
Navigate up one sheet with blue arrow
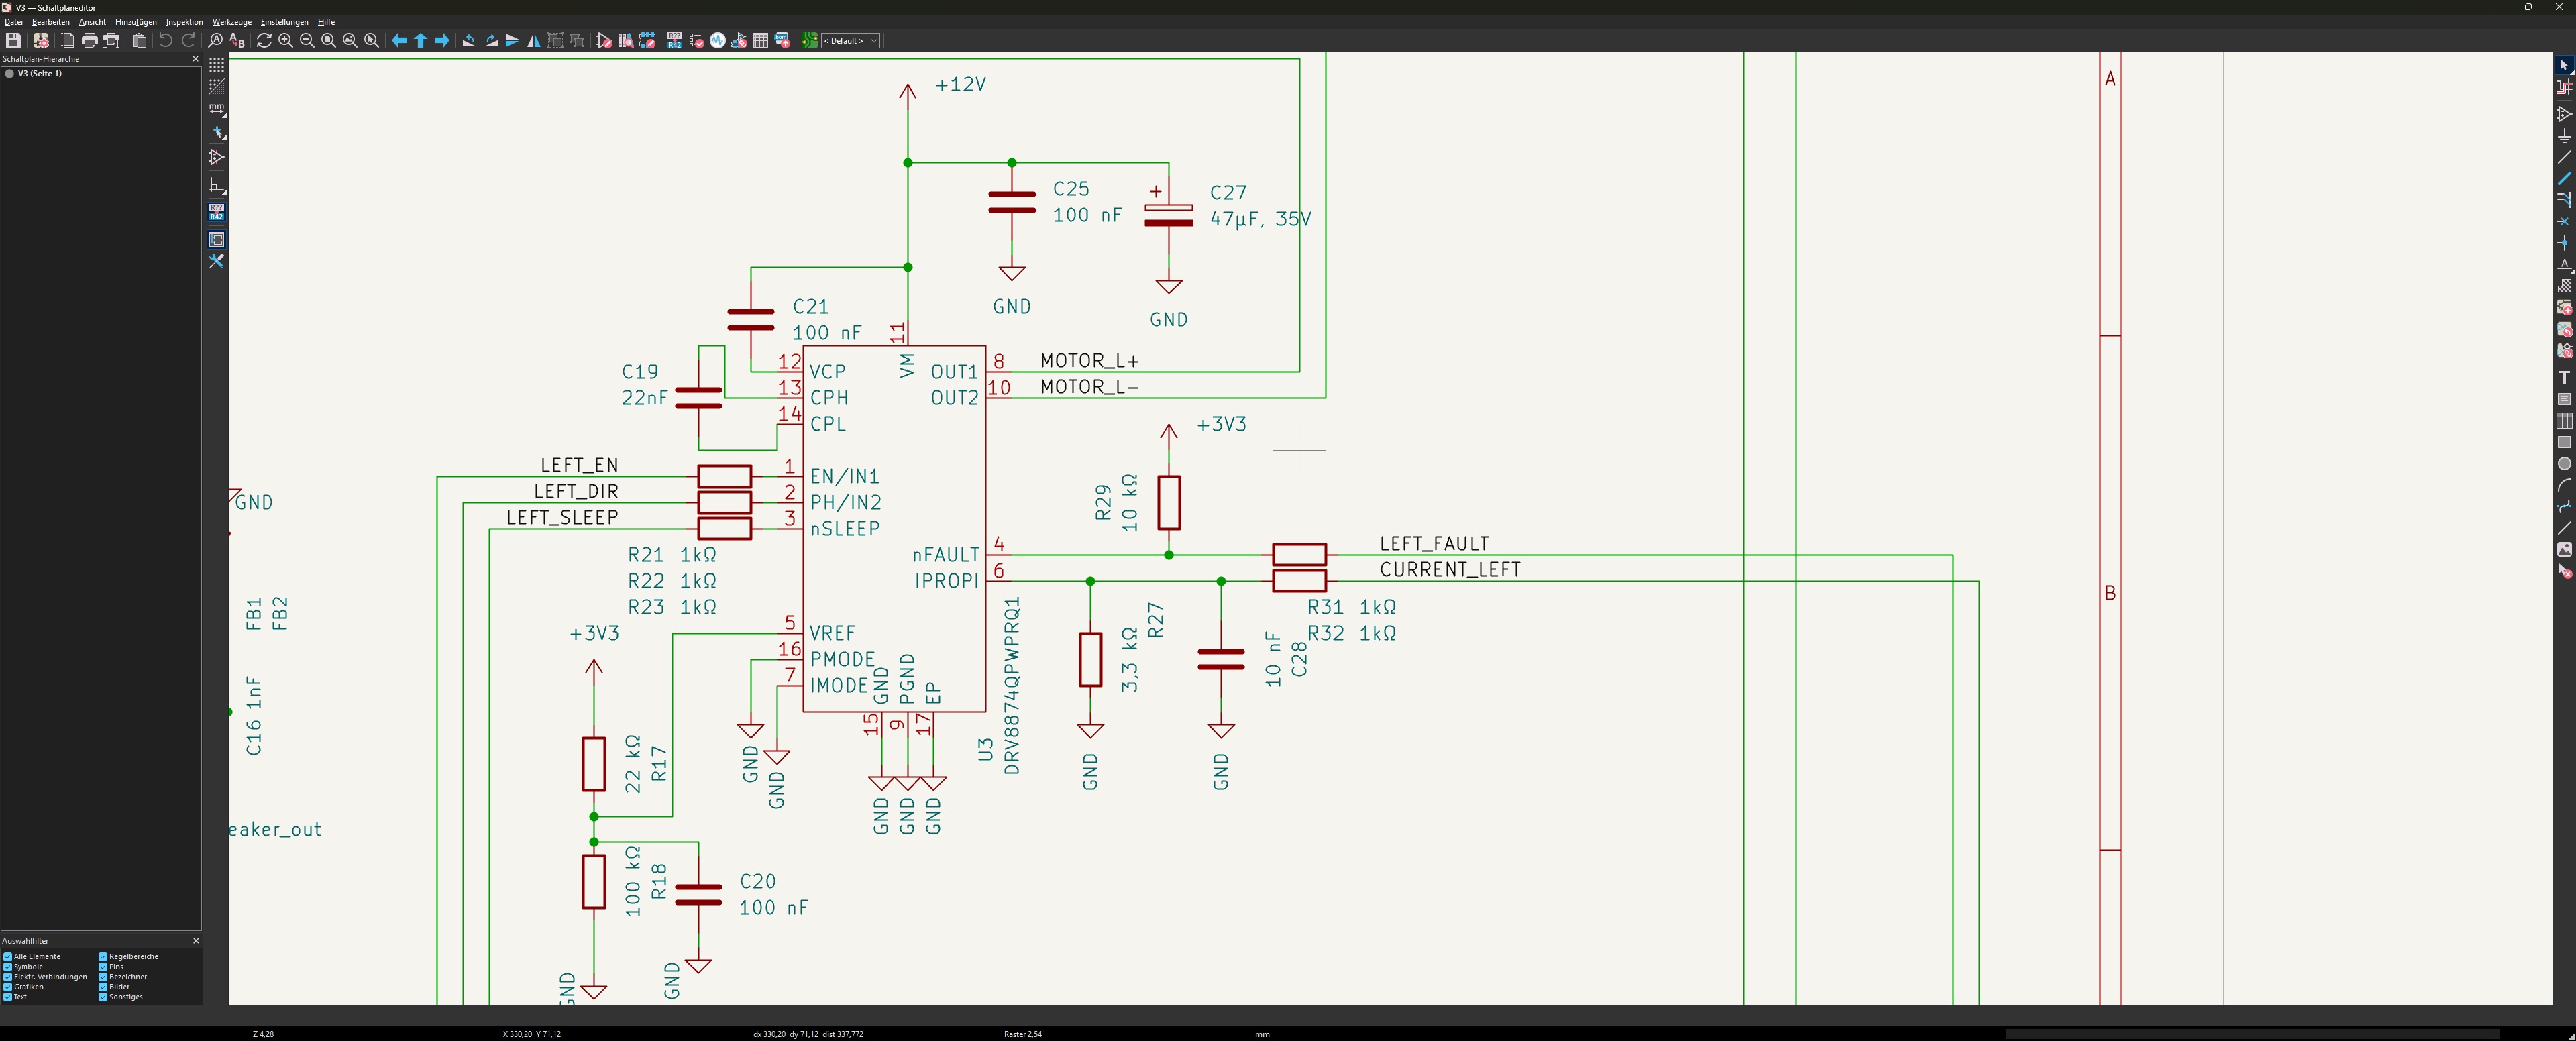[x=420, y=41]
